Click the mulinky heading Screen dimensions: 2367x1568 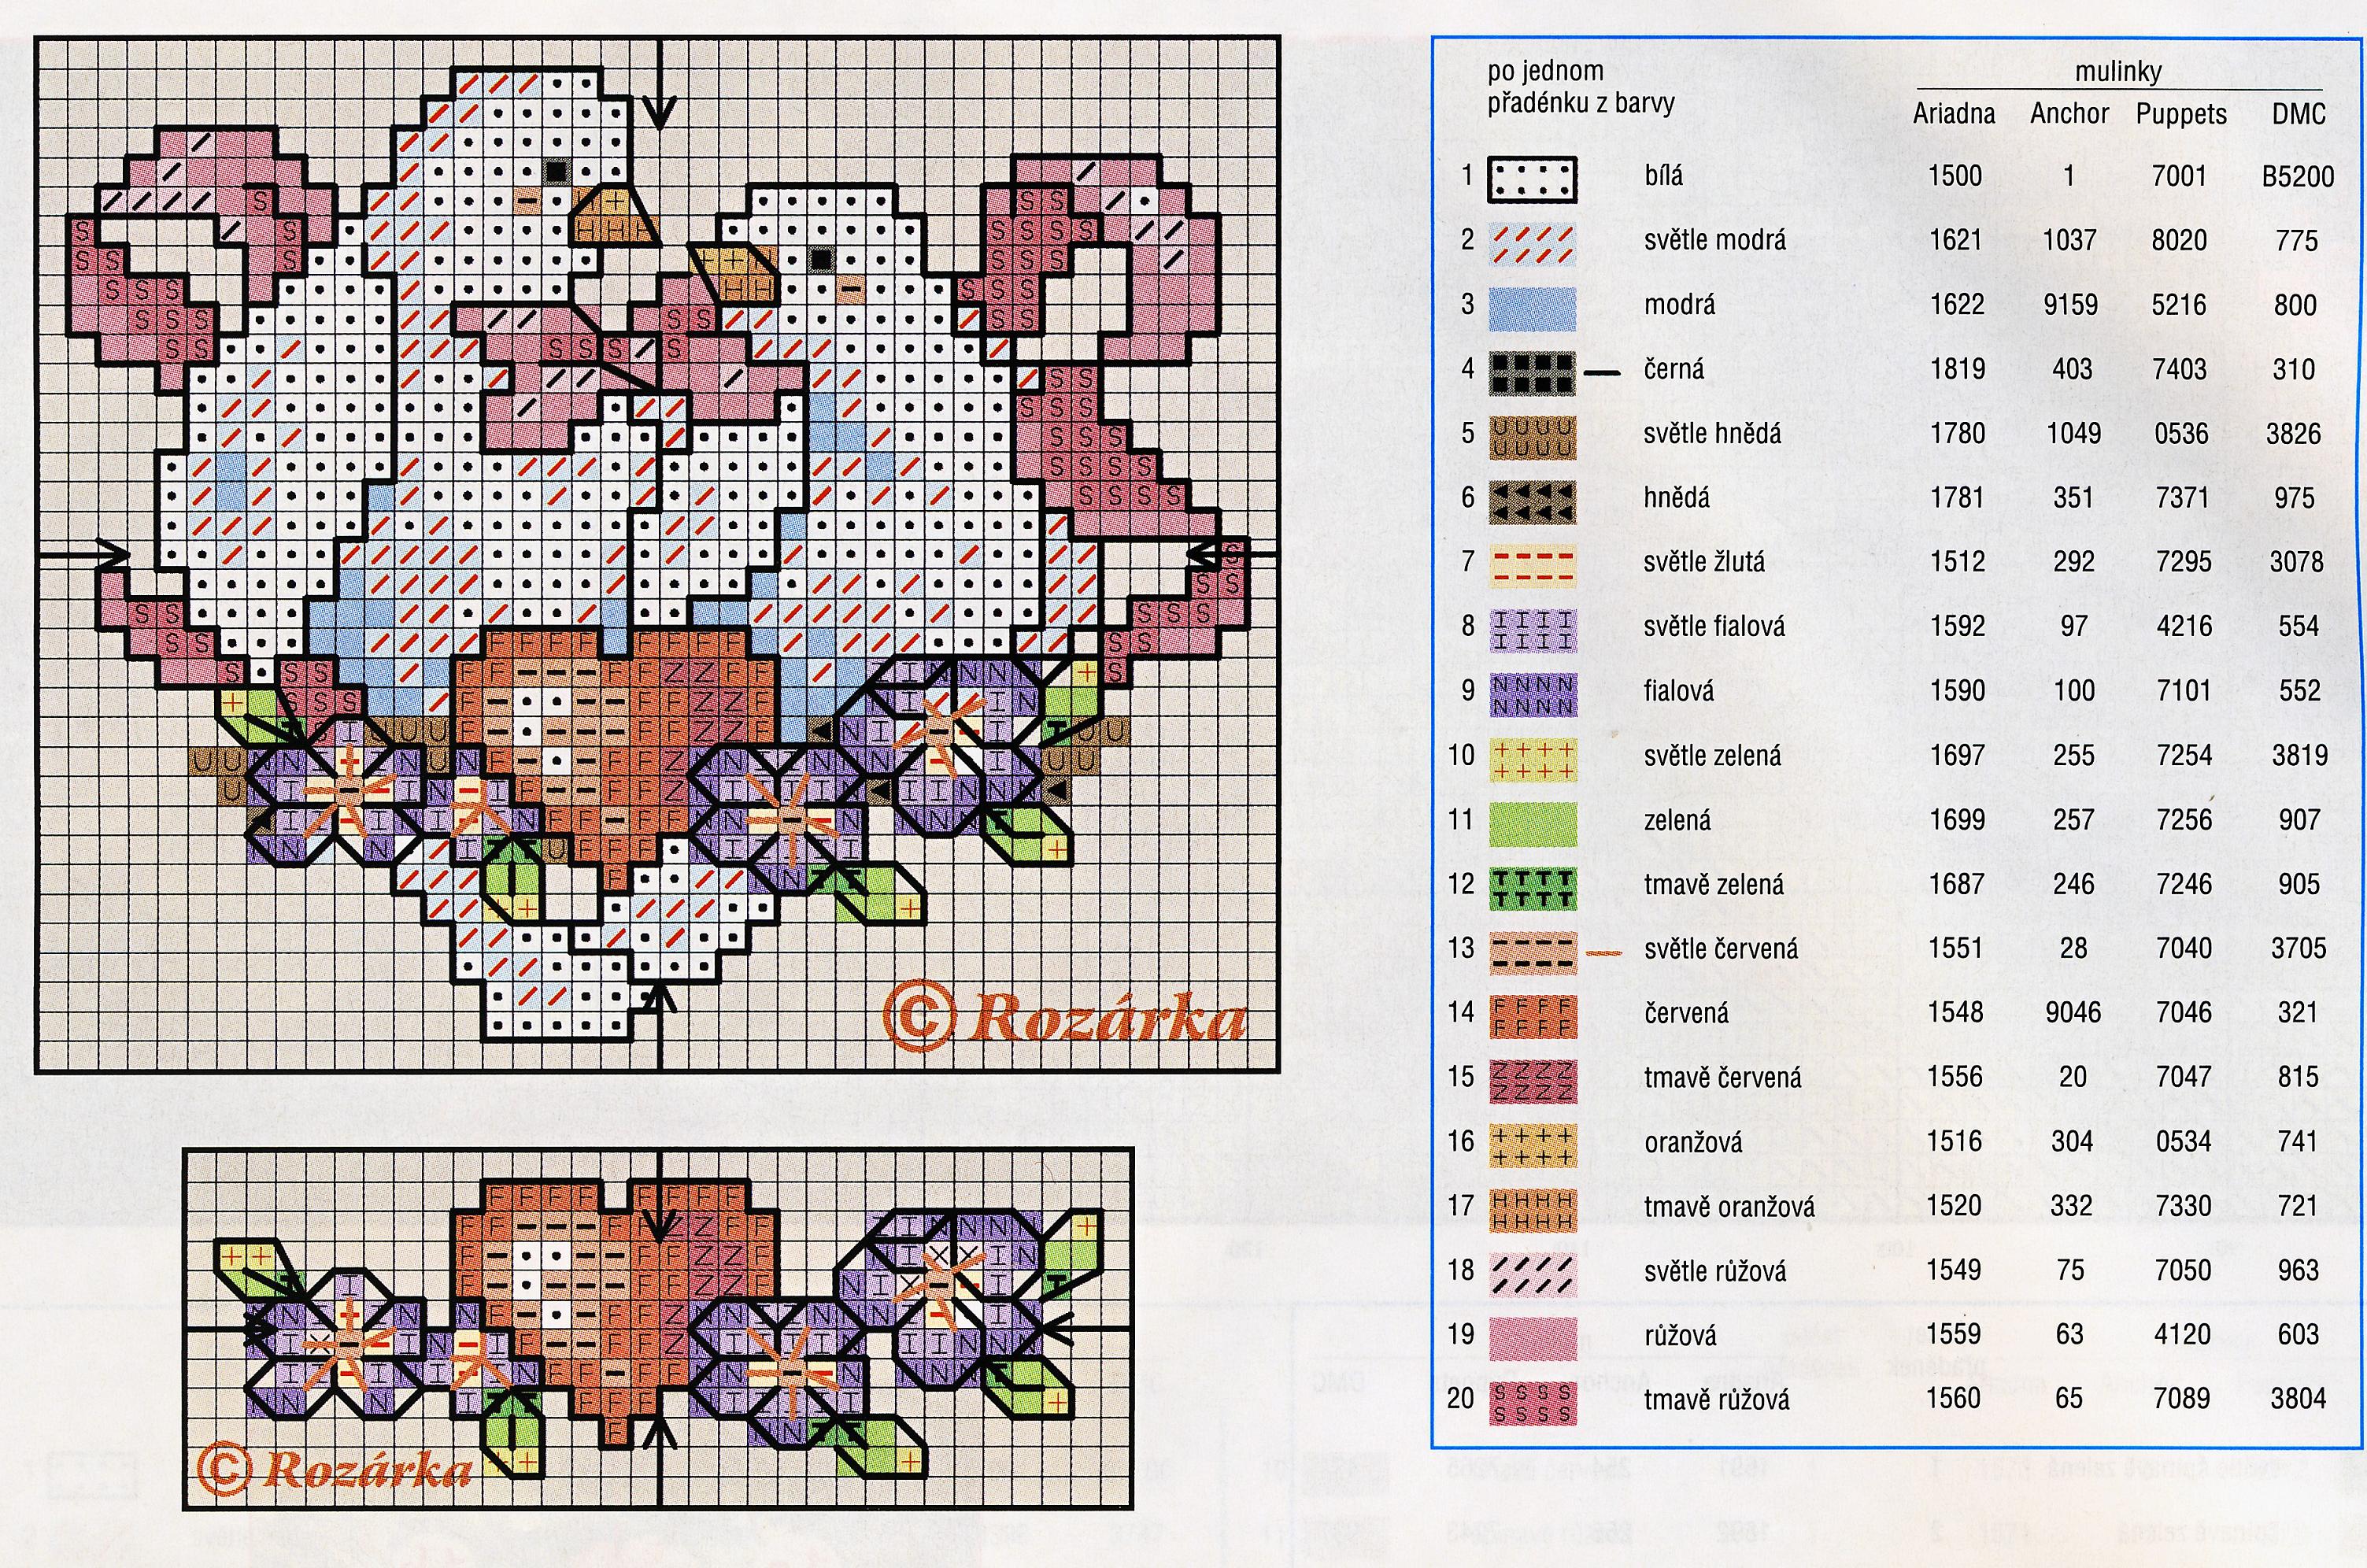2118,72
